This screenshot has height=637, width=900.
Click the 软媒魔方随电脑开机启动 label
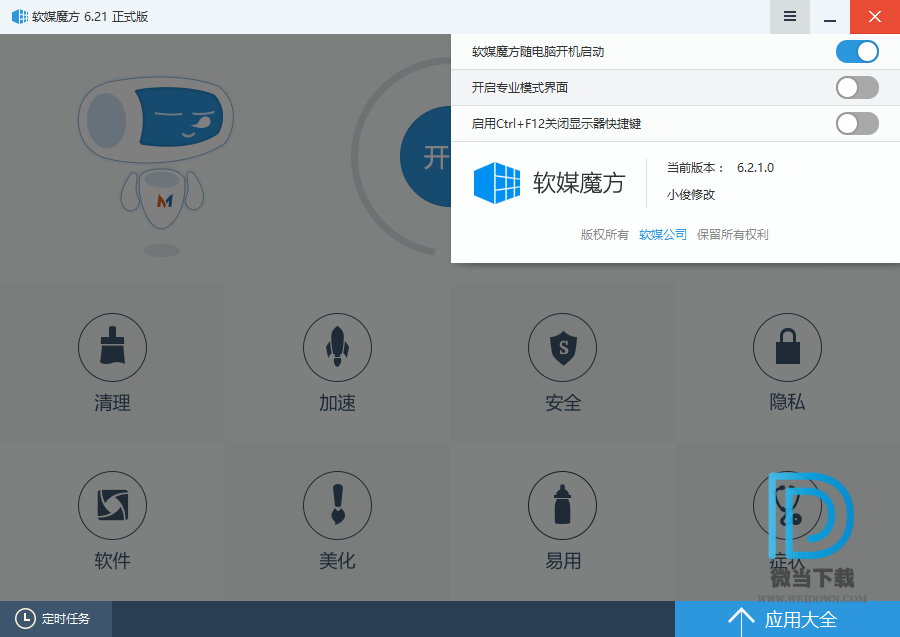538,52
